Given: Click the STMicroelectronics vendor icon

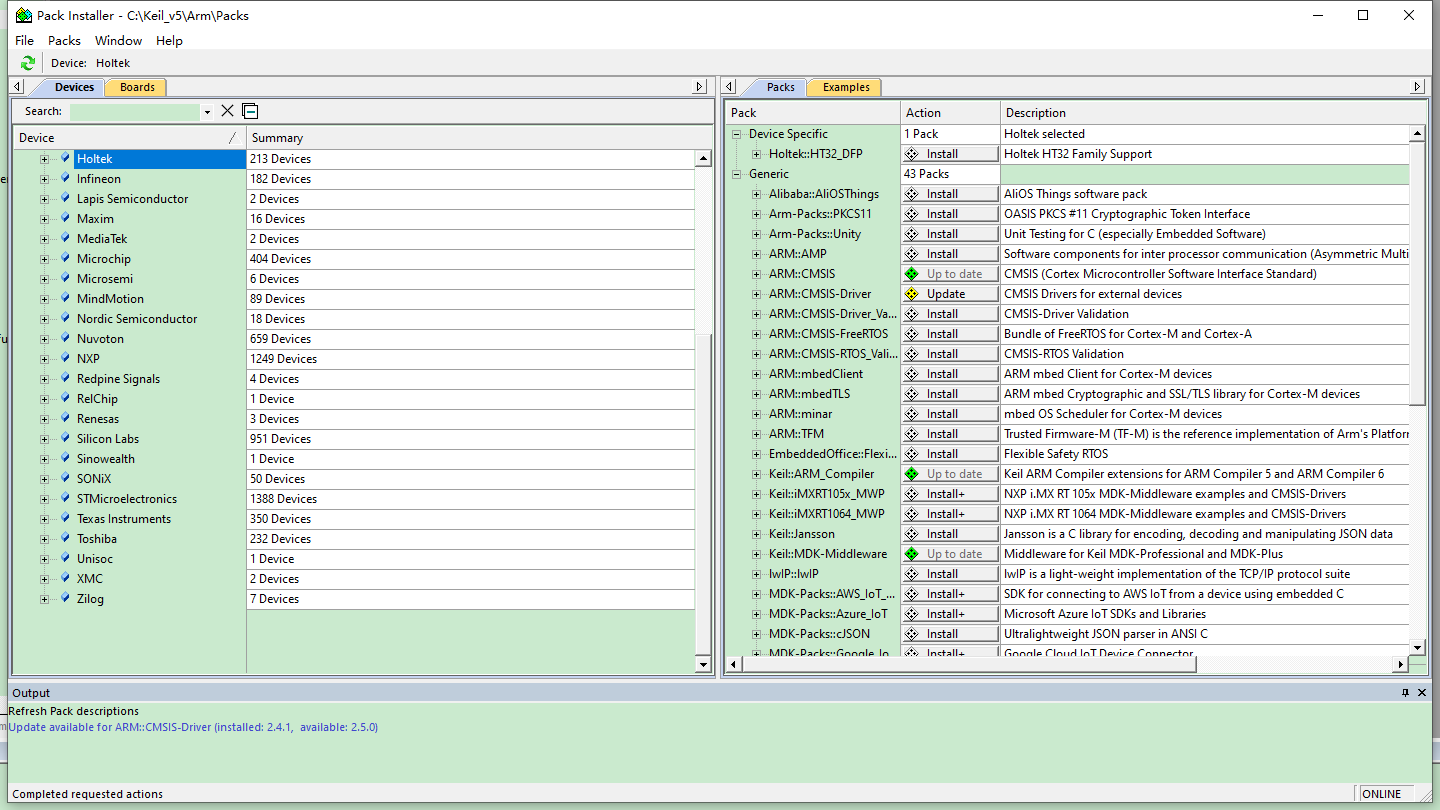Looking at the screenshot, I should (x=66, y=498).
